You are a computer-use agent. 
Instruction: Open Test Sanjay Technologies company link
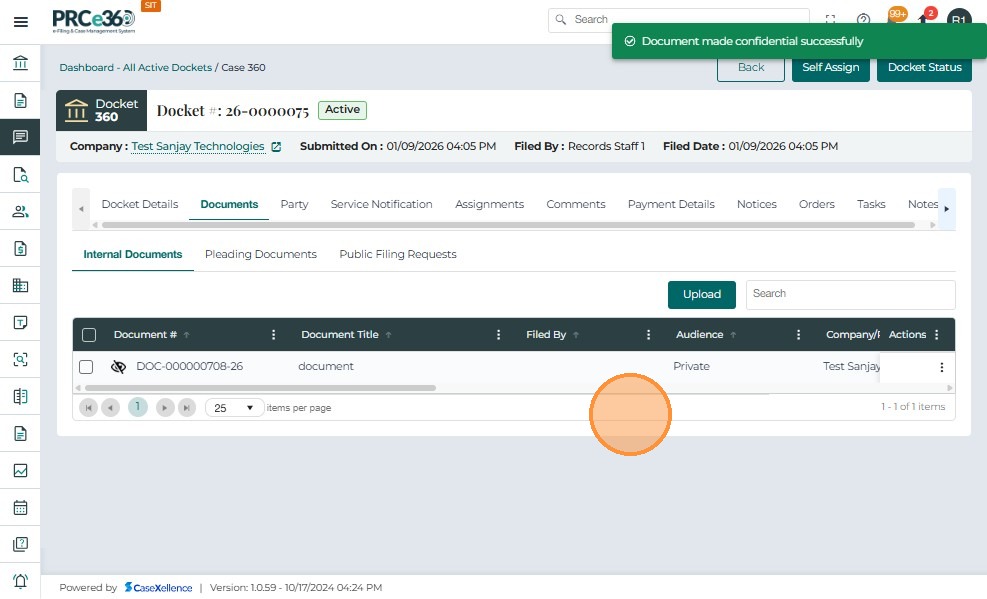[x=198, y=146]
